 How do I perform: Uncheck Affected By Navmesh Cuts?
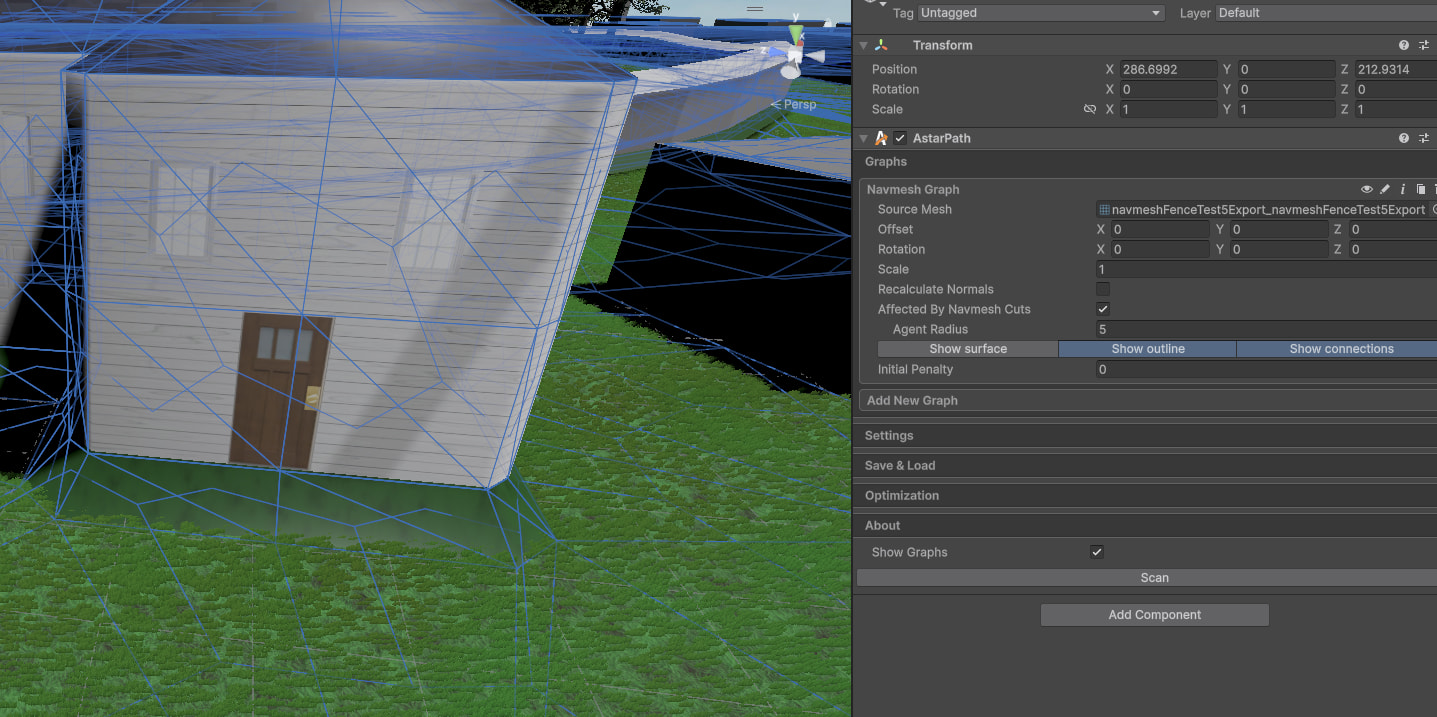(x=1103, y=309)
